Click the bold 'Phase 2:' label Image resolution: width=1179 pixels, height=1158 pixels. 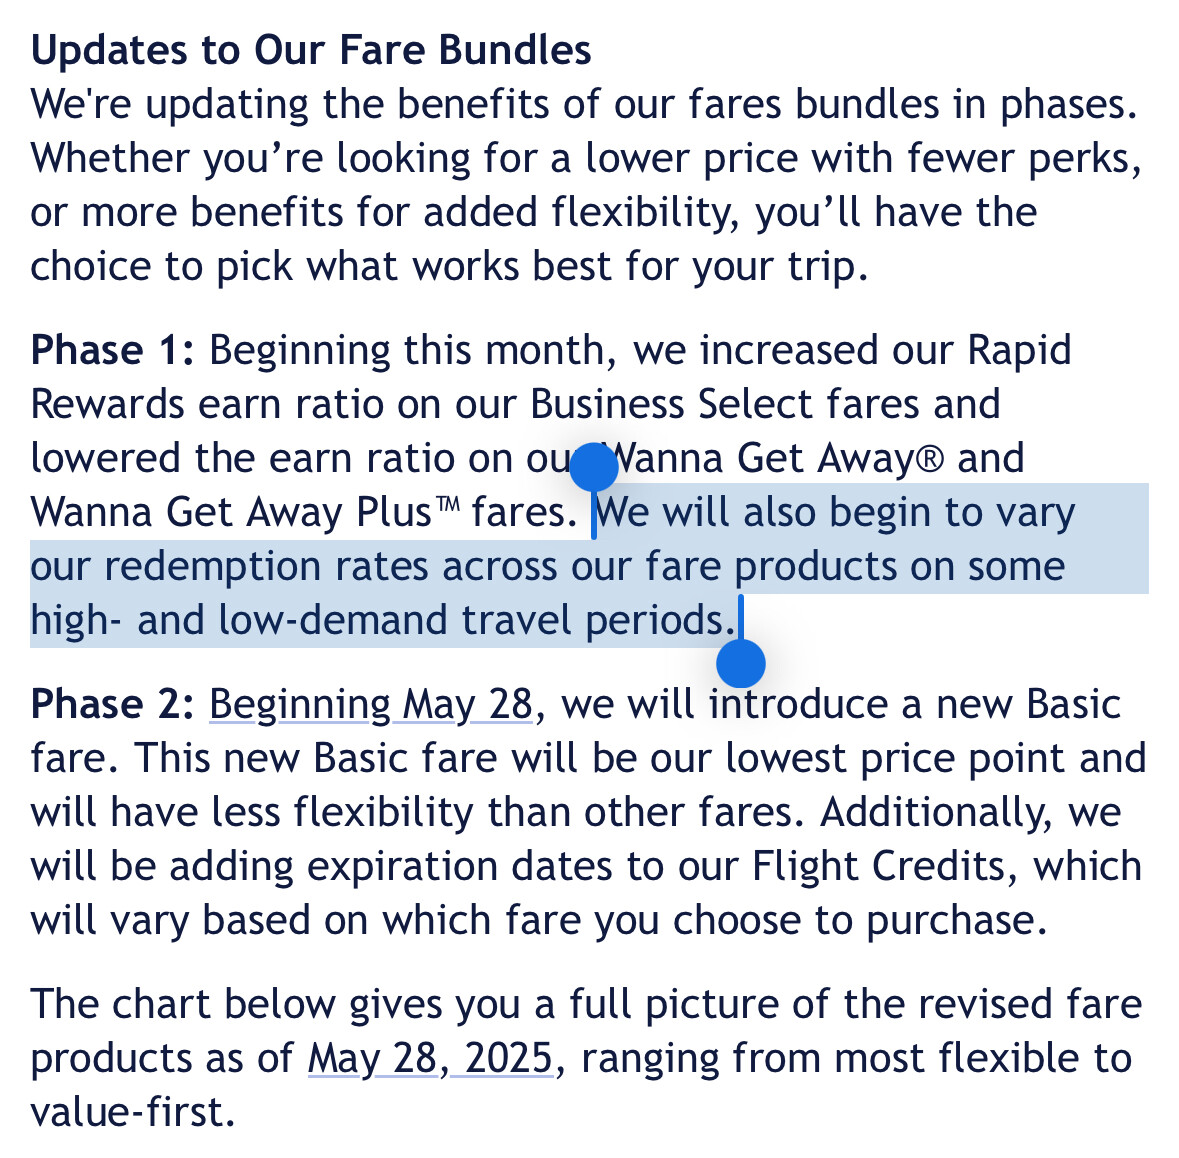(x=113, y=705)
